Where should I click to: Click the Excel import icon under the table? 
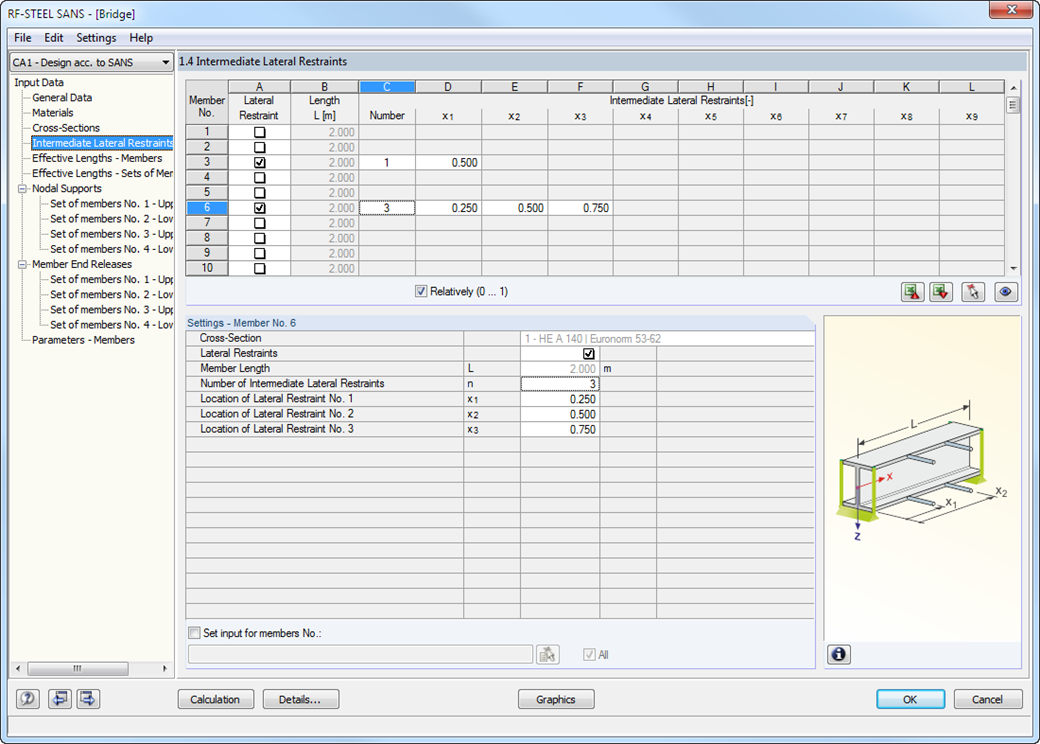click(x=941, y=292)
